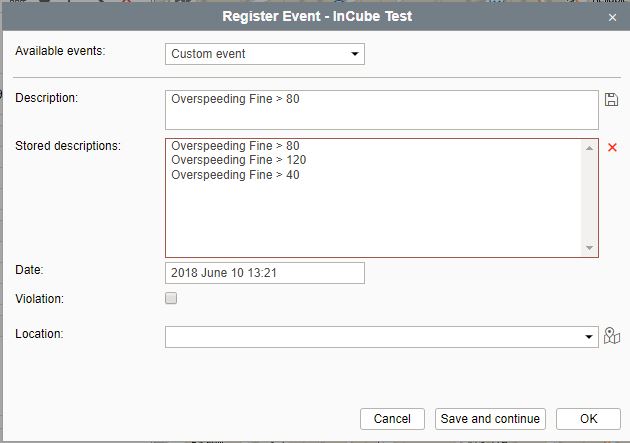Click stored descriptions scrollbar up arrow
Image resolution: width=630 pixels, height=443 pixels.
point(589,148)
